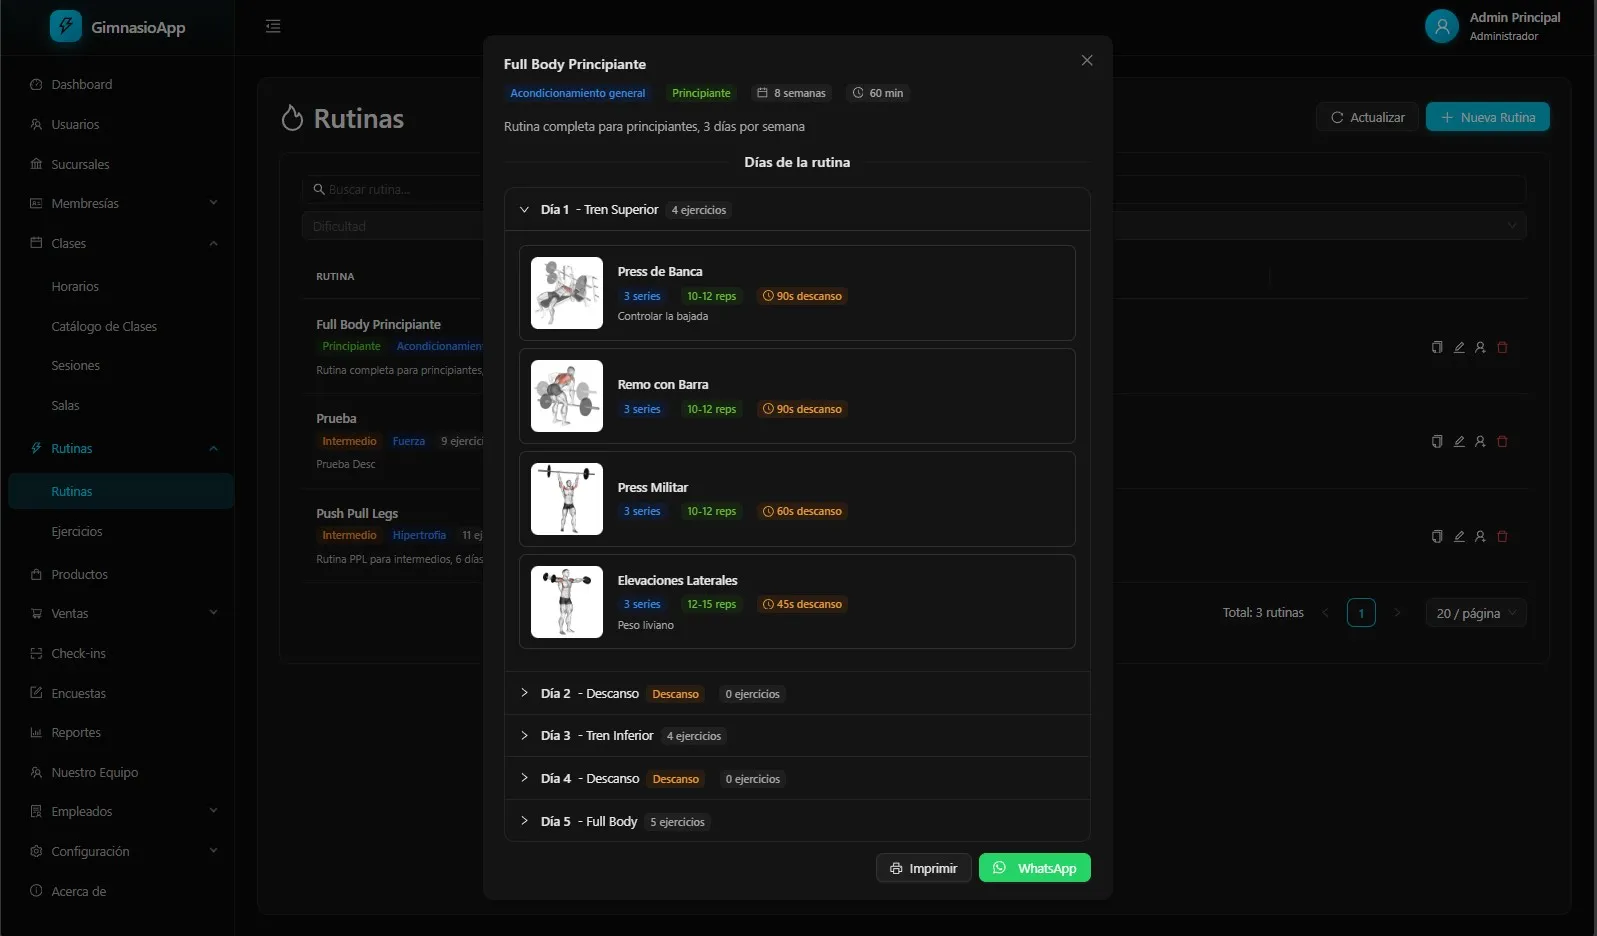Duplicate the Prueba routine

coord(1437,442)
